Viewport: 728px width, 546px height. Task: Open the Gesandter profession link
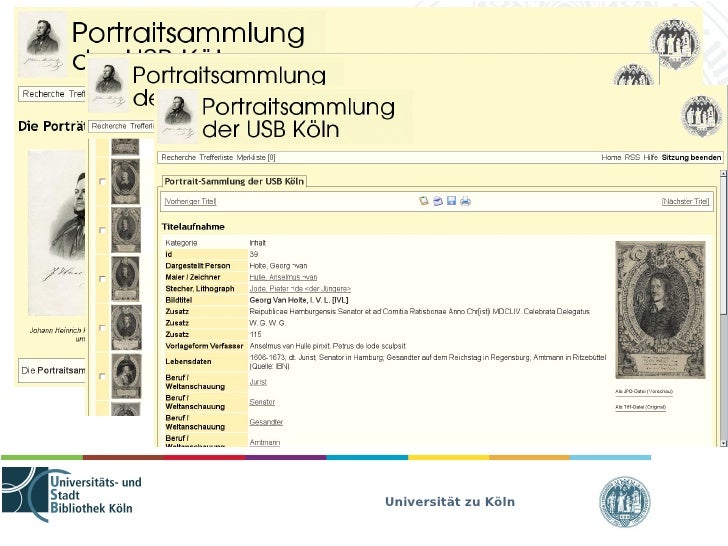click(x=266, y=422)
